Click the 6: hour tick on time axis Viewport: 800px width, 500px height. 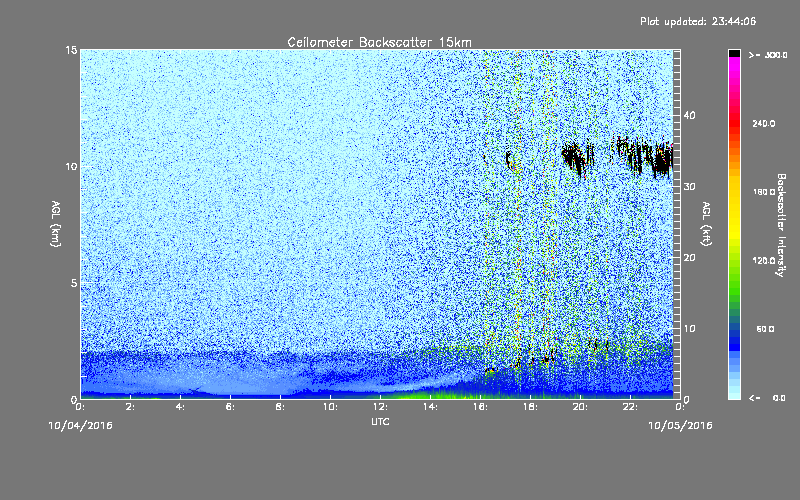click(230, 407)
